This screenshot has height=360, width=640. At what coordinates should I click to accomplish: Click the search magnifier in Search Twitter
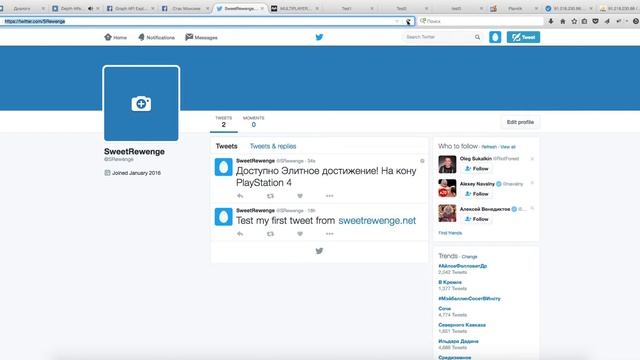(477, 37)
